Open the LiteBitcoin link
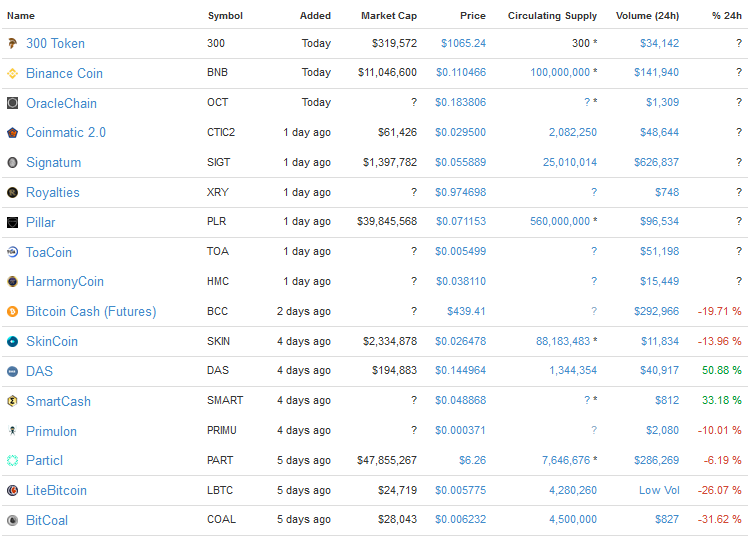752x537 pixels. [56, 490]
